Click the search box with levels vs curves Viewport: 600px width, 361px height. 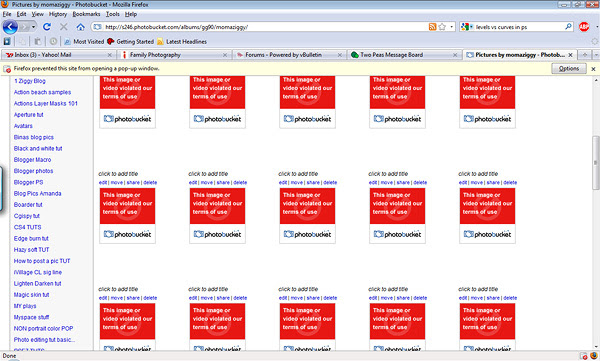tap(518, 27)
